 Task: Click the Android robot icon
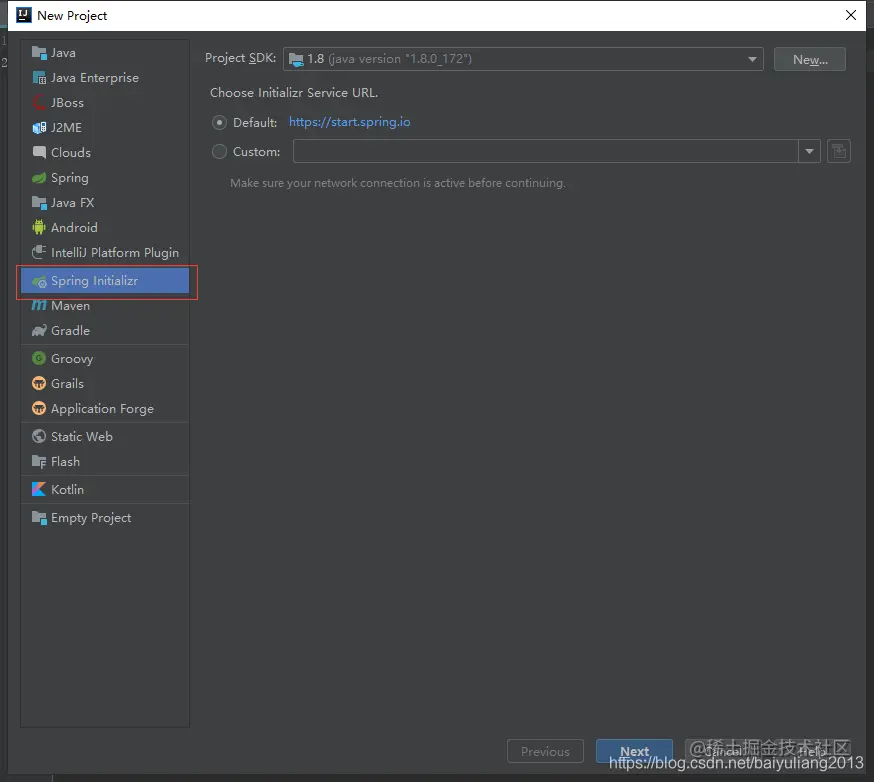(39, 227)
